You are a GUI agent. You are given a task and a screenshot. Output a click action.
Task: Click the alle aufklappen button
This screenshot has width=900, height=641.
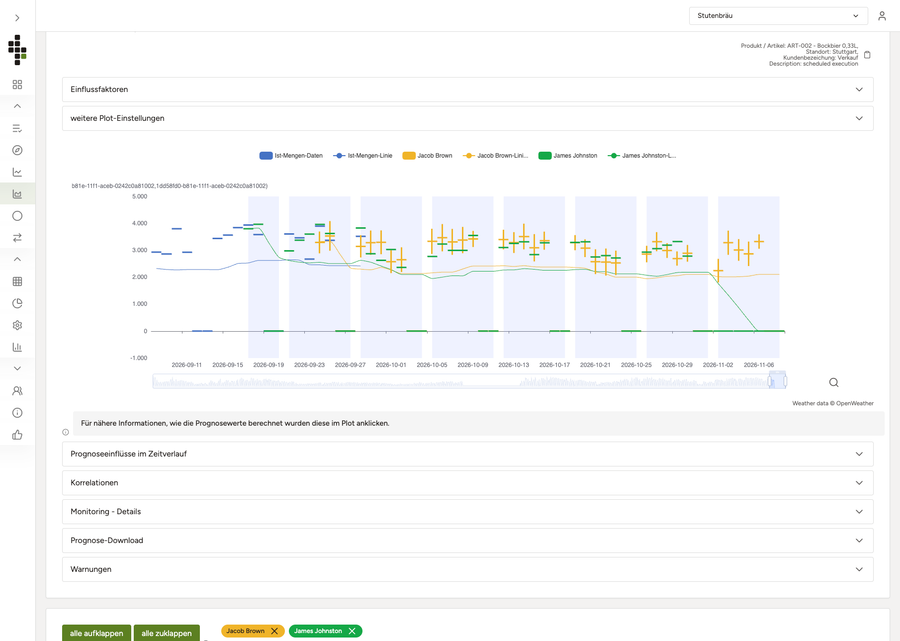[x=96, y=633]
